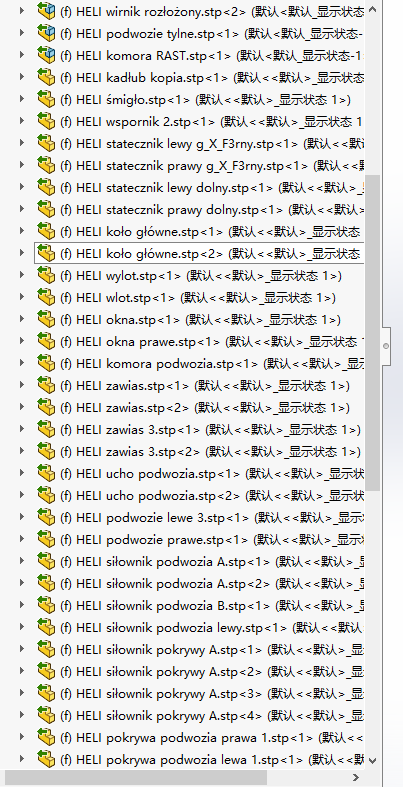
Task: Click the HELI wirnik rozłożony.stp<2> part icon
Action: (x=46, y=11)
